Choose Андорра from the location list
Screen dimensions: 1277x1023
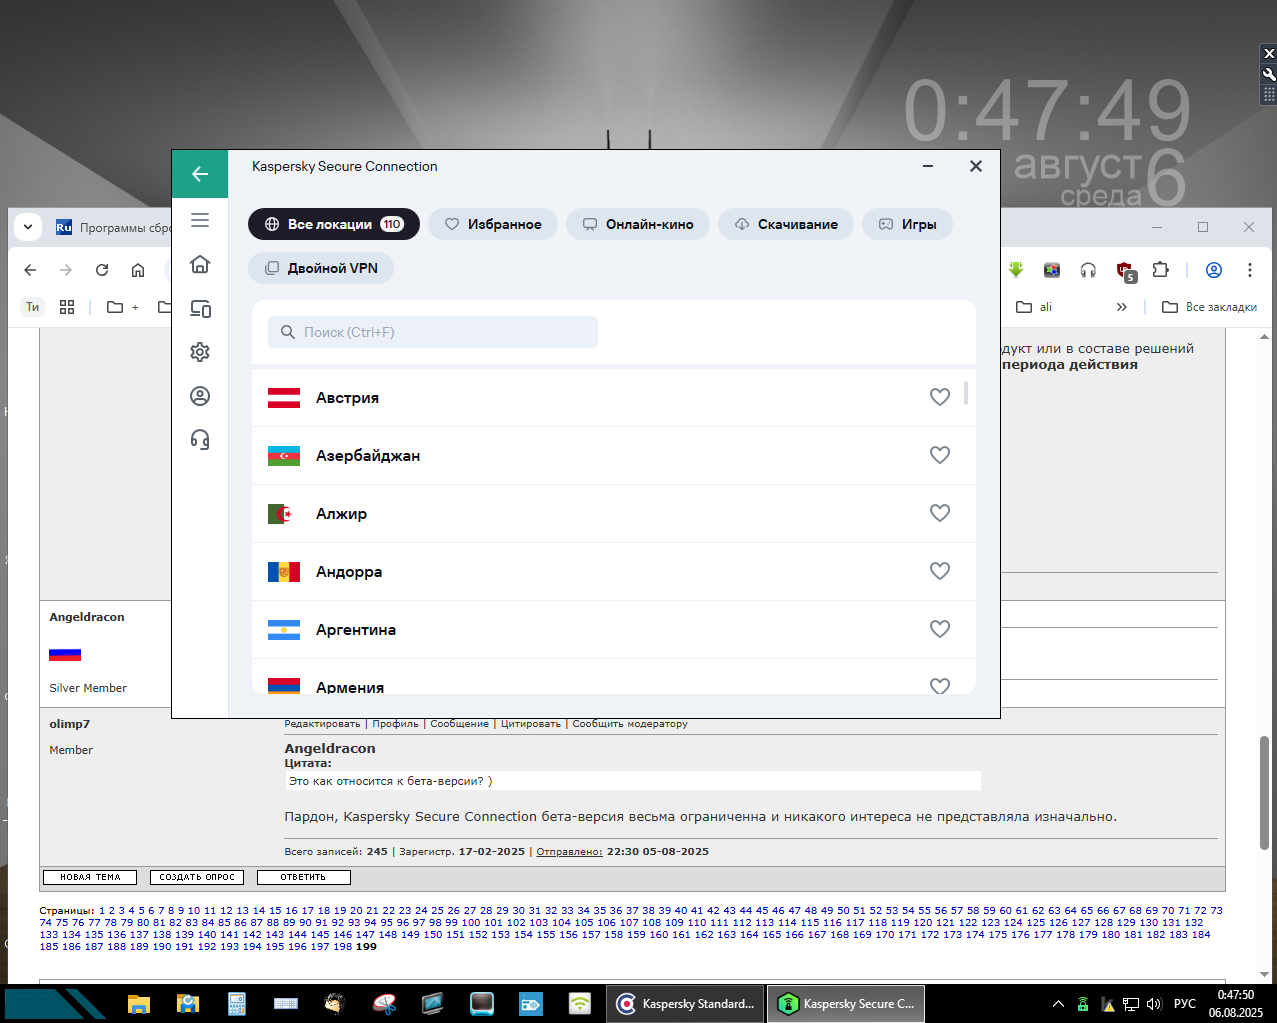(x=614, y=572)
